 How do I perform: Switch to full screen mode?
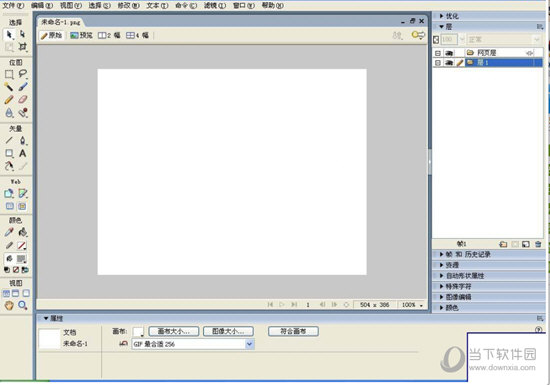(x=26, y=293)
